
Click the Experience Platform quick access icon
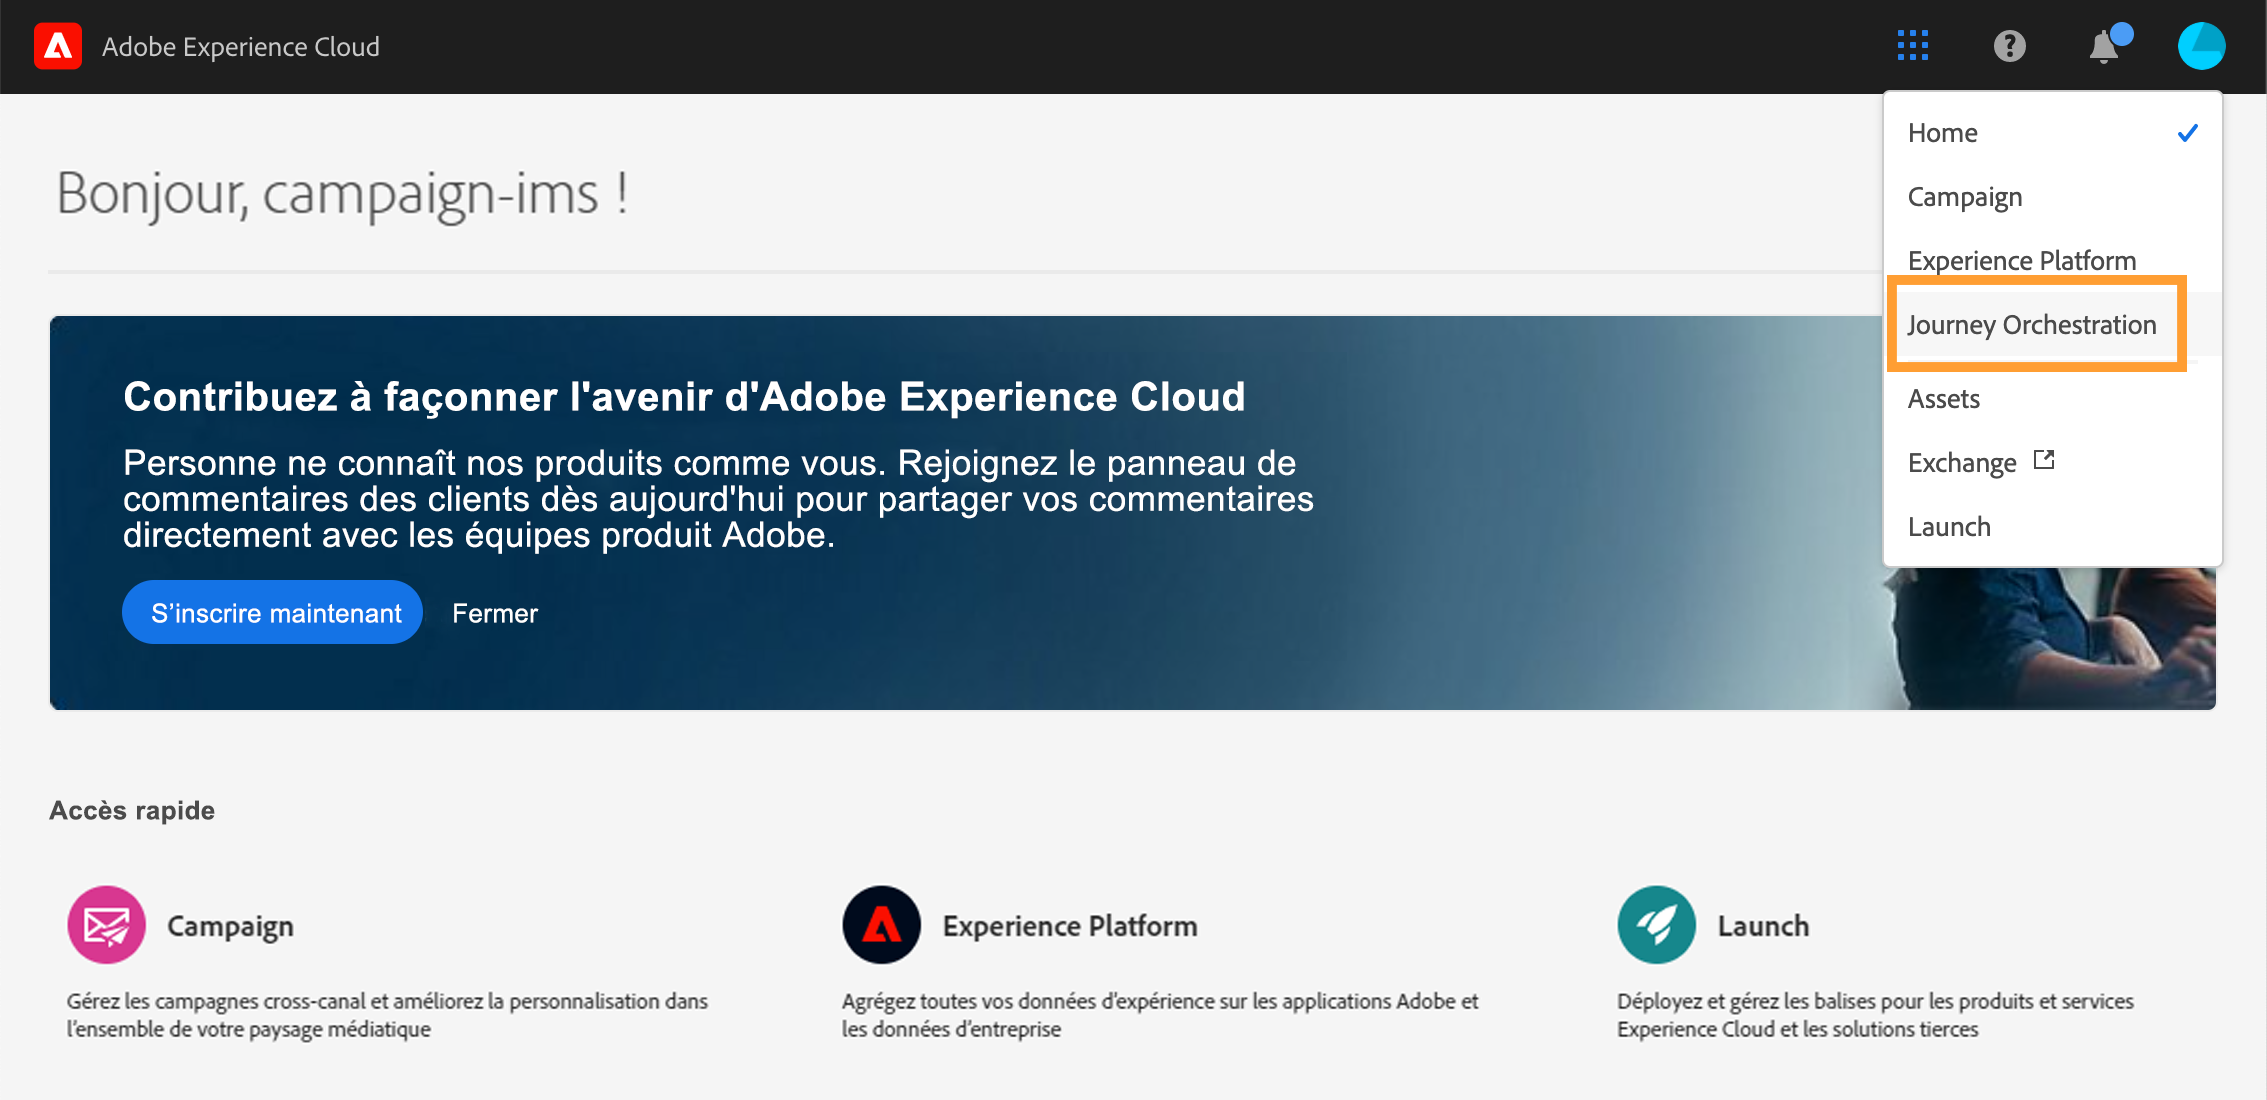click(x=881, y=925)
